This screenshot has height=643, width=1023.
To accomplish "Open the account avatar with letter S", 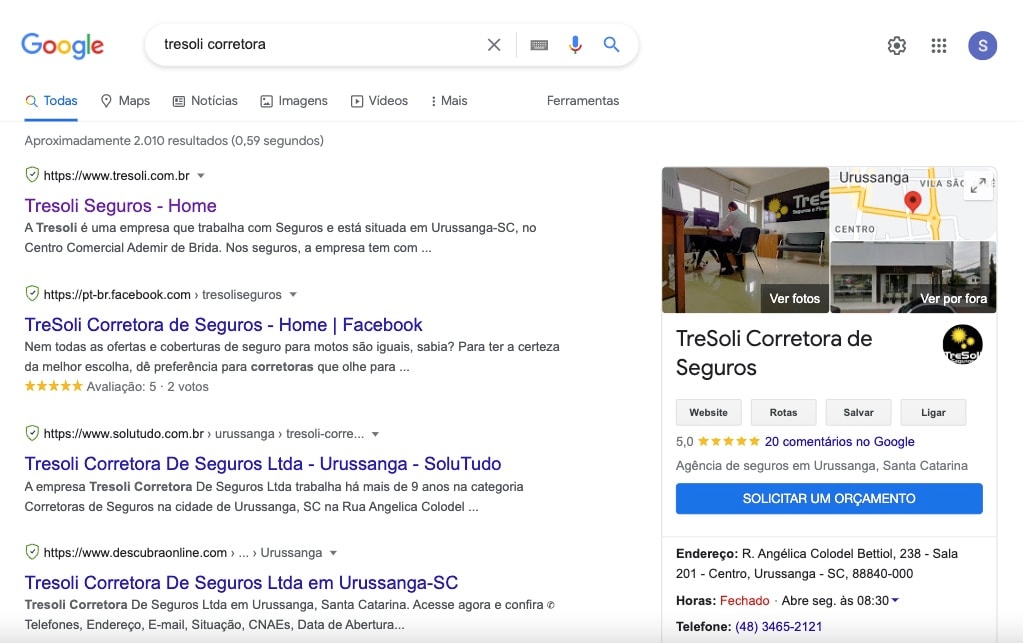I will [983, 46].
